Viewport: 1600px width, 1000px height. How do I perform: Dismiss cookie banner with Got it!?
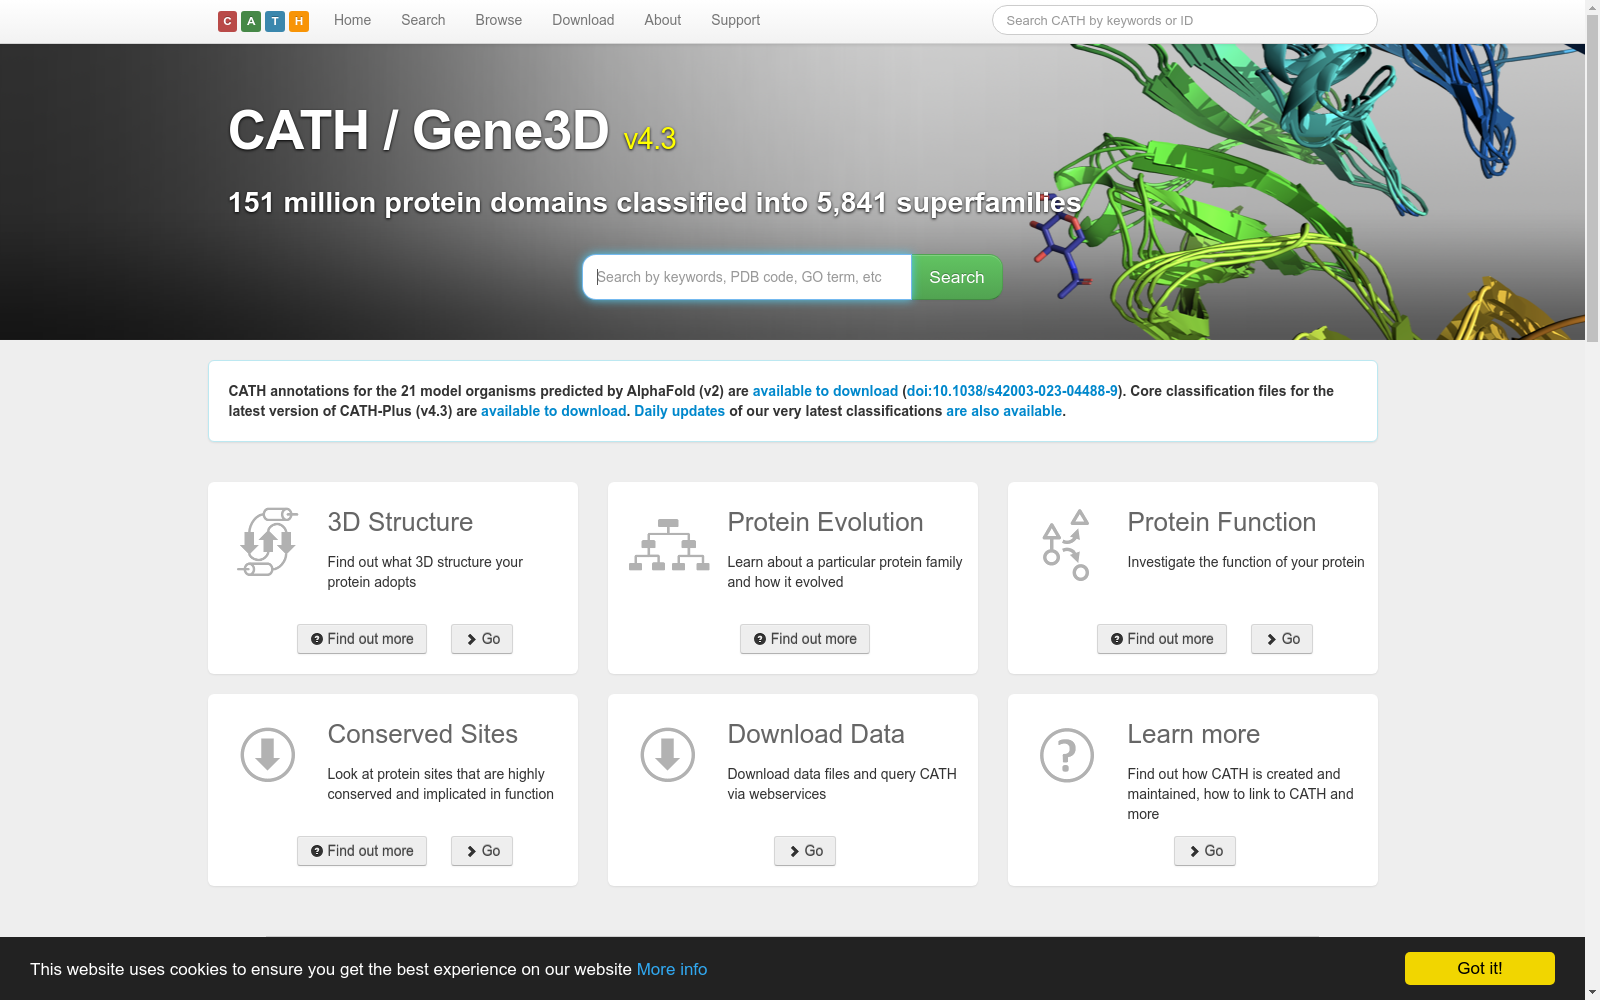[1480, 968]
